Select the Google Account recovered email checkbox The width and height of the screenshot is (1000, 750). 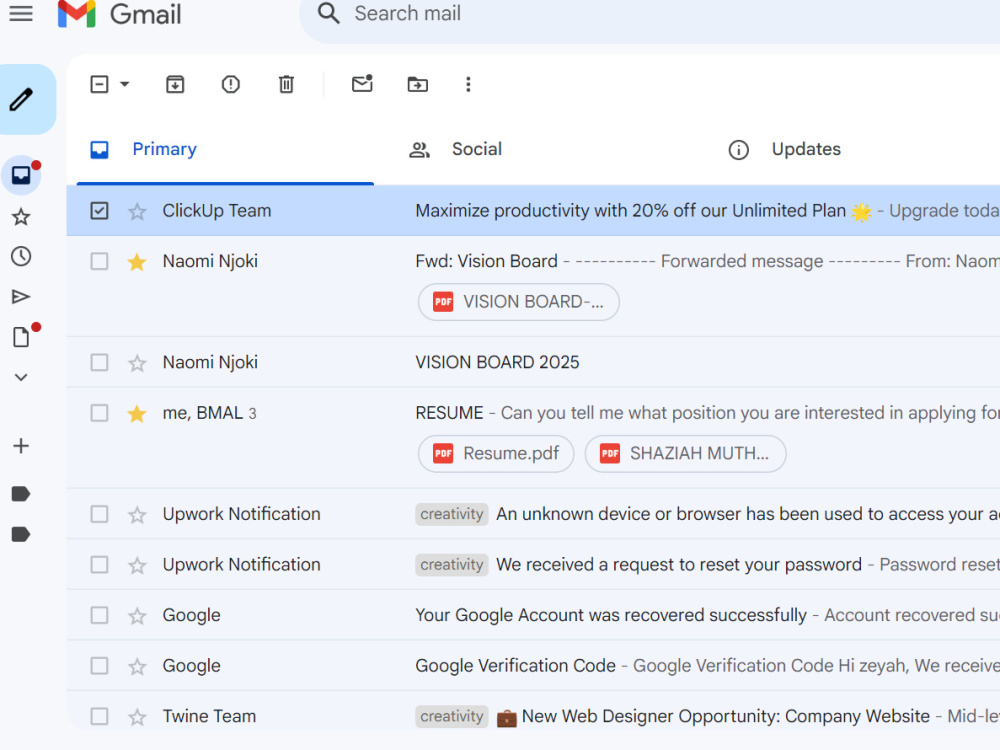(x=99, y=615)
